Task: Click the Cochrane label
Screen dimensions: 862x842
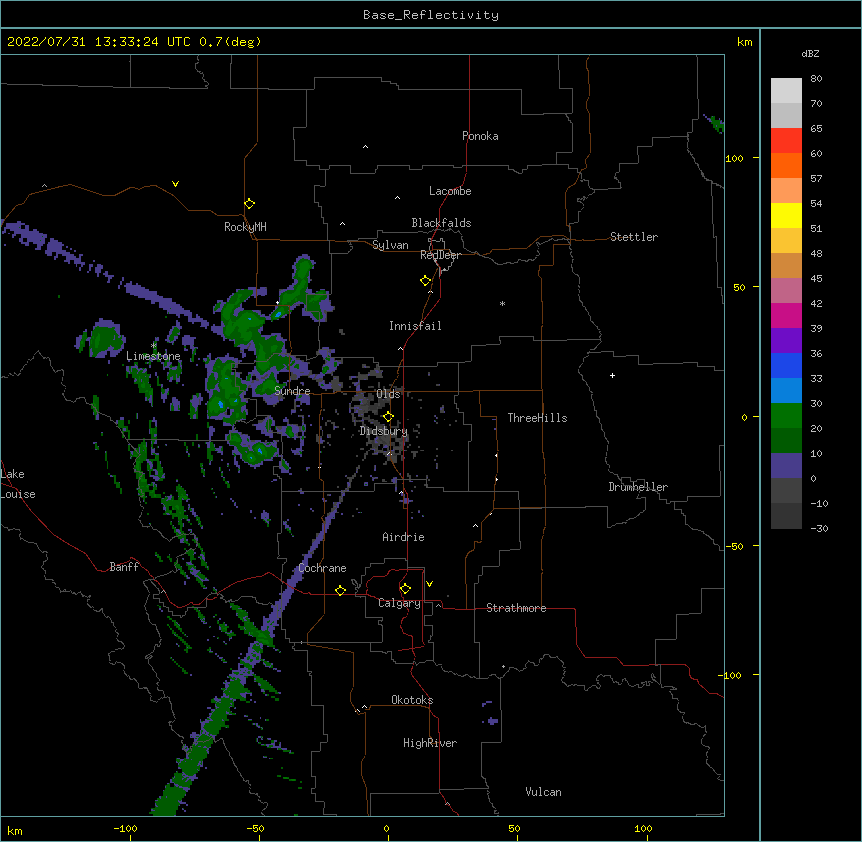Action: click(x=322, y=568)
